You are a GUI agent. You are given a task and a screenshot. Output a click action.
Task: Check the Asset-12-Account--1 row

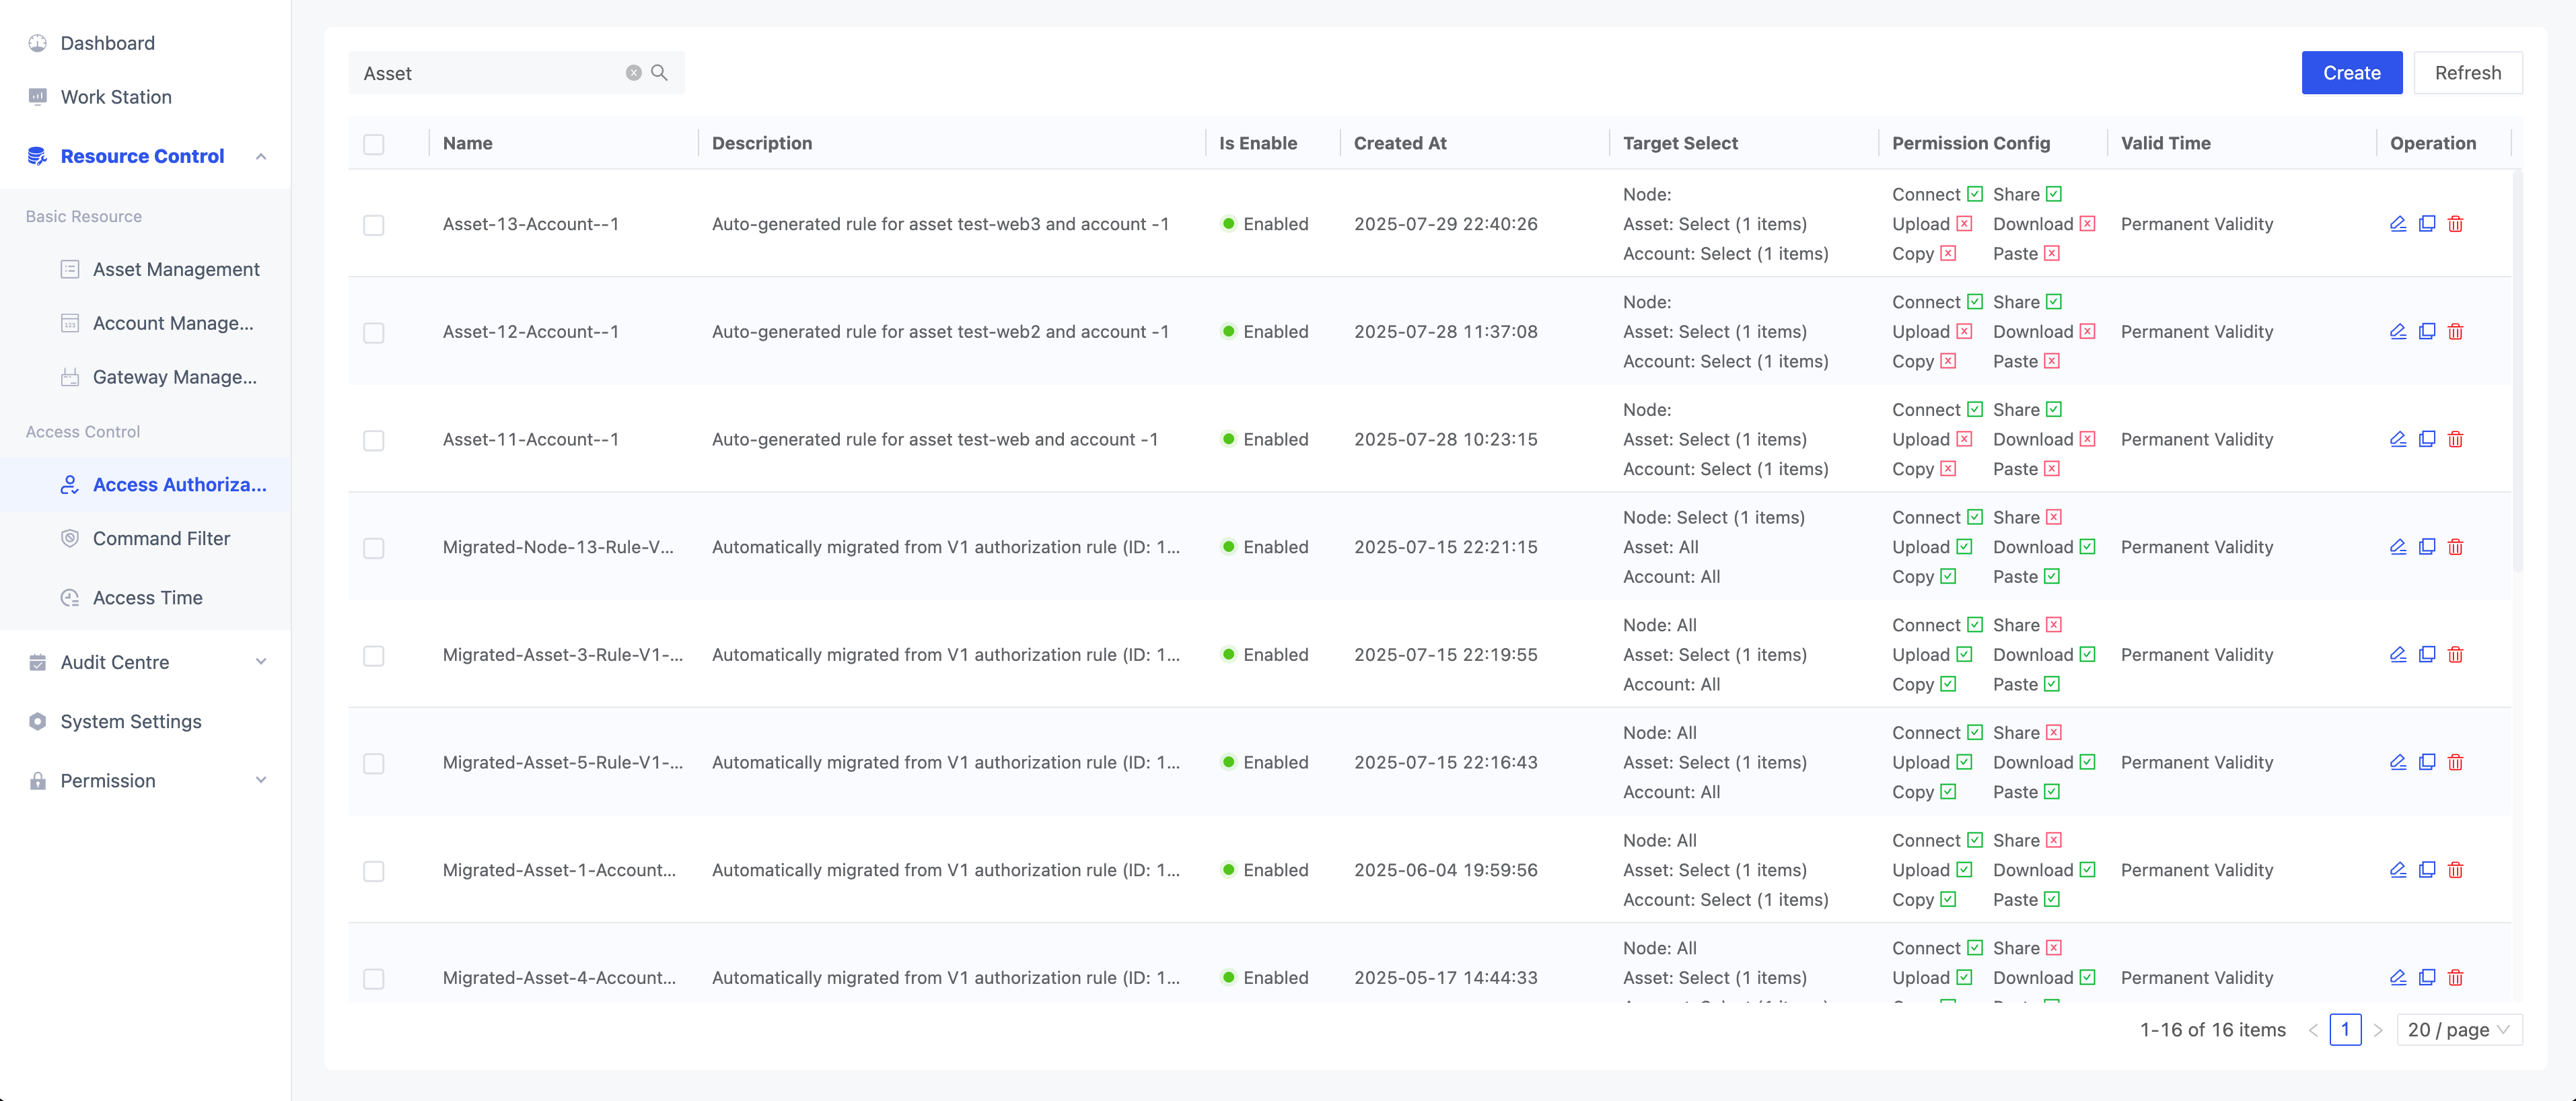pos(374,333)
